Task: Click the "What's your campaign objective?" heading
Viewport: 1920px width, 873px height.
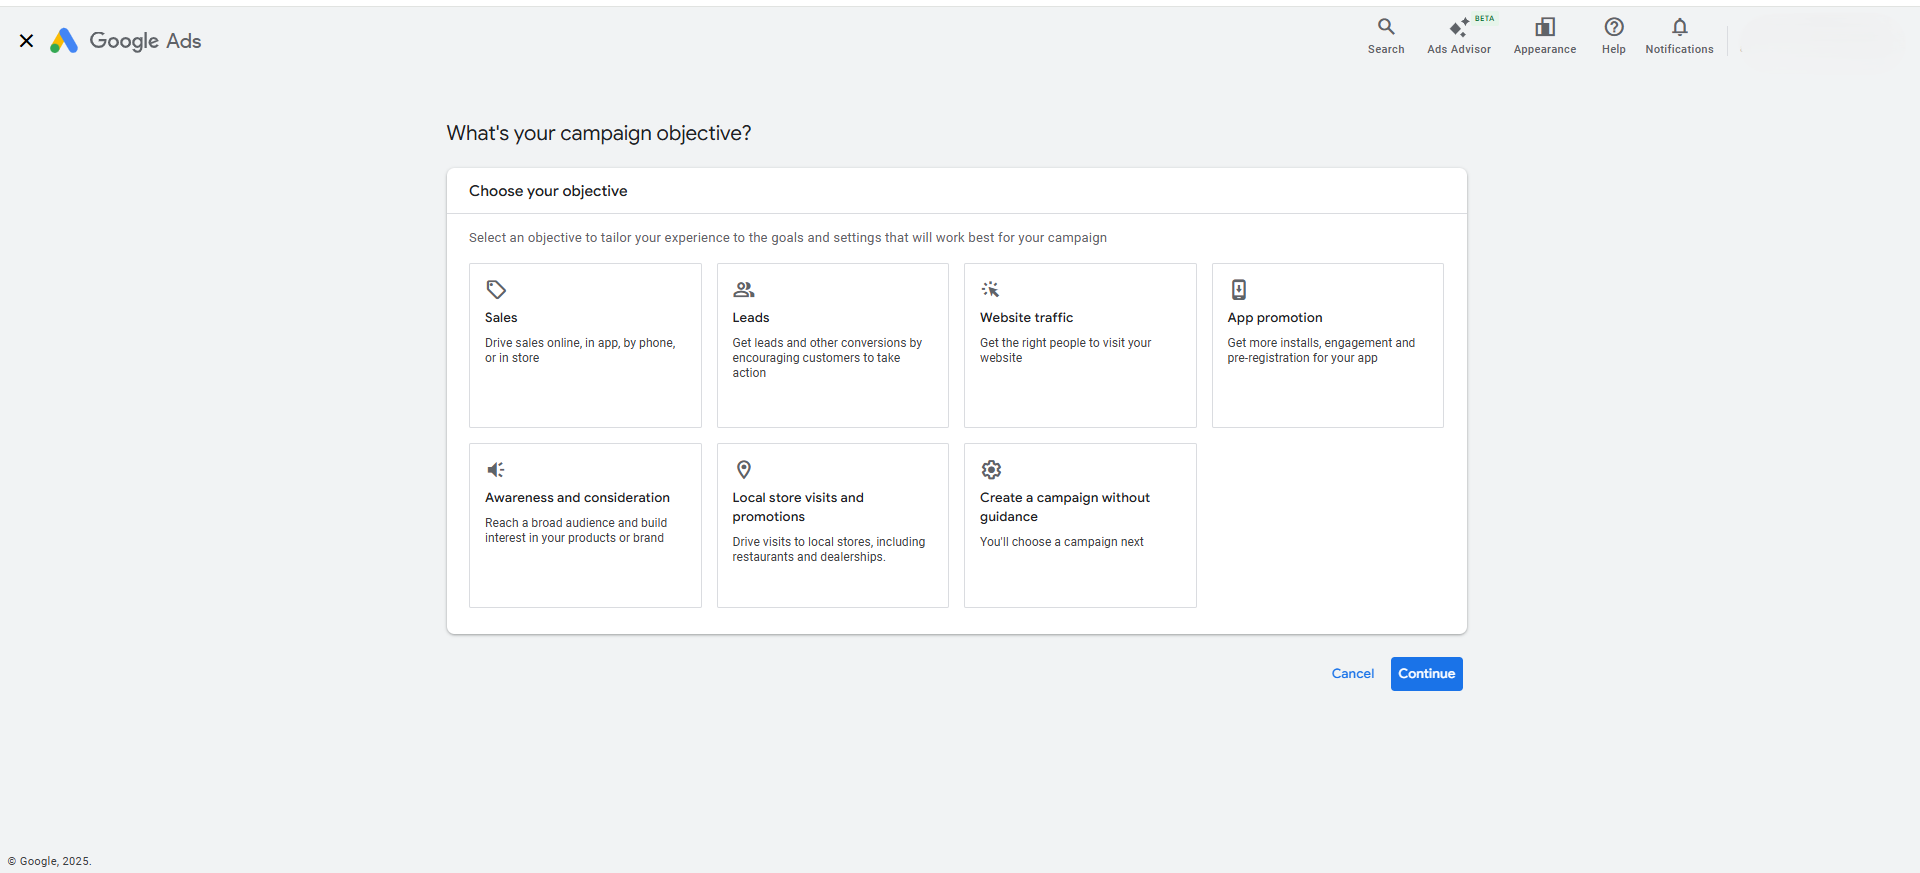Action: (x=599, y=134)
